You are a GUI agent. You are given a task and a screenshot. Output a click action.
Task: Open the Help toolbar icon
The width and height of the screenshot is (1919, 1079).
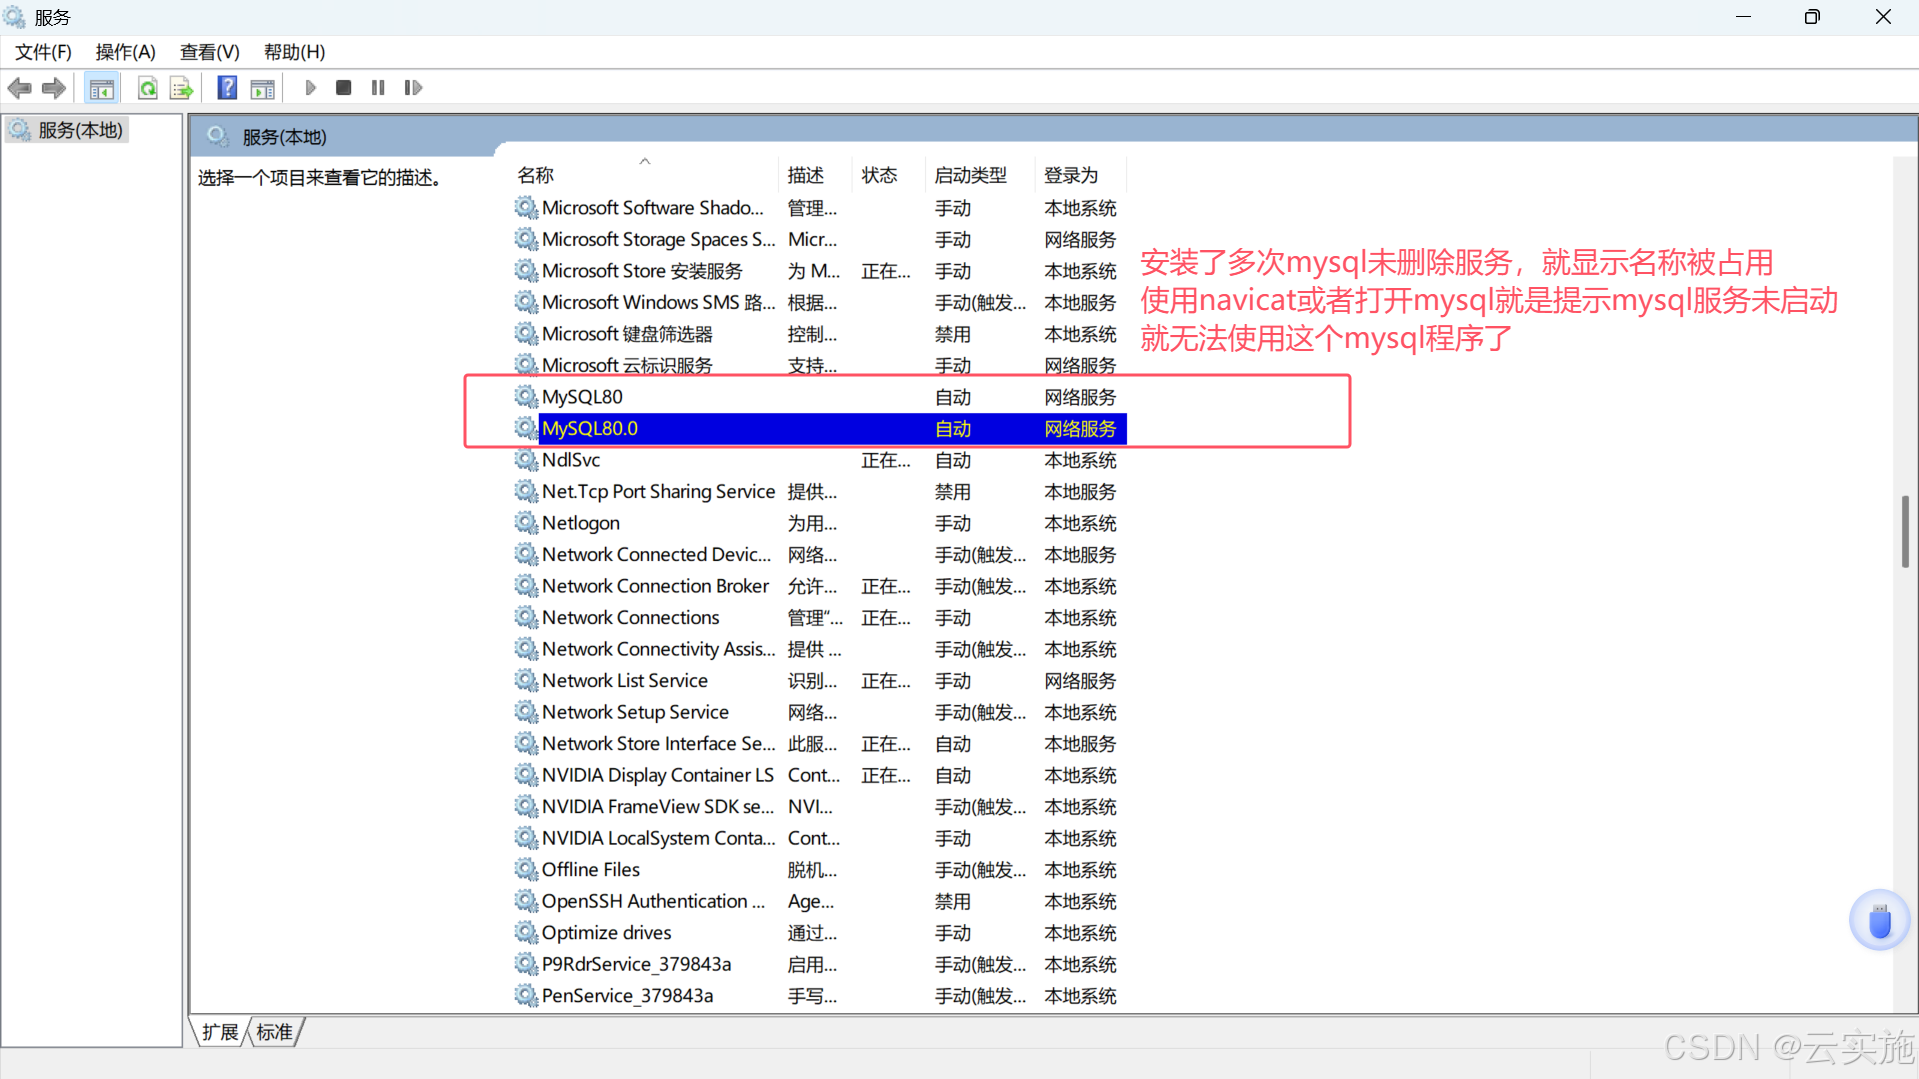click(x=227, y=88)
